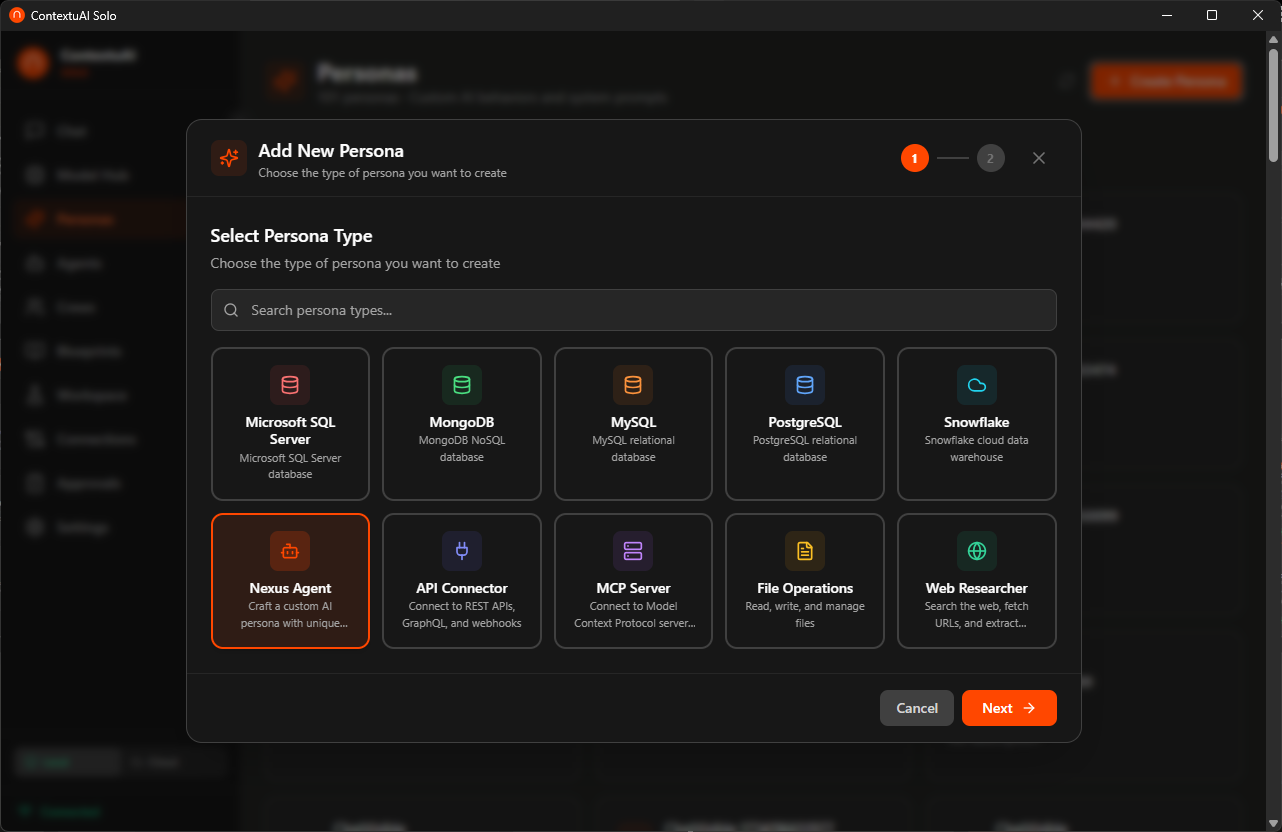
Task: Cancel the persona creation dialog
Action: [x=916, y=707]
